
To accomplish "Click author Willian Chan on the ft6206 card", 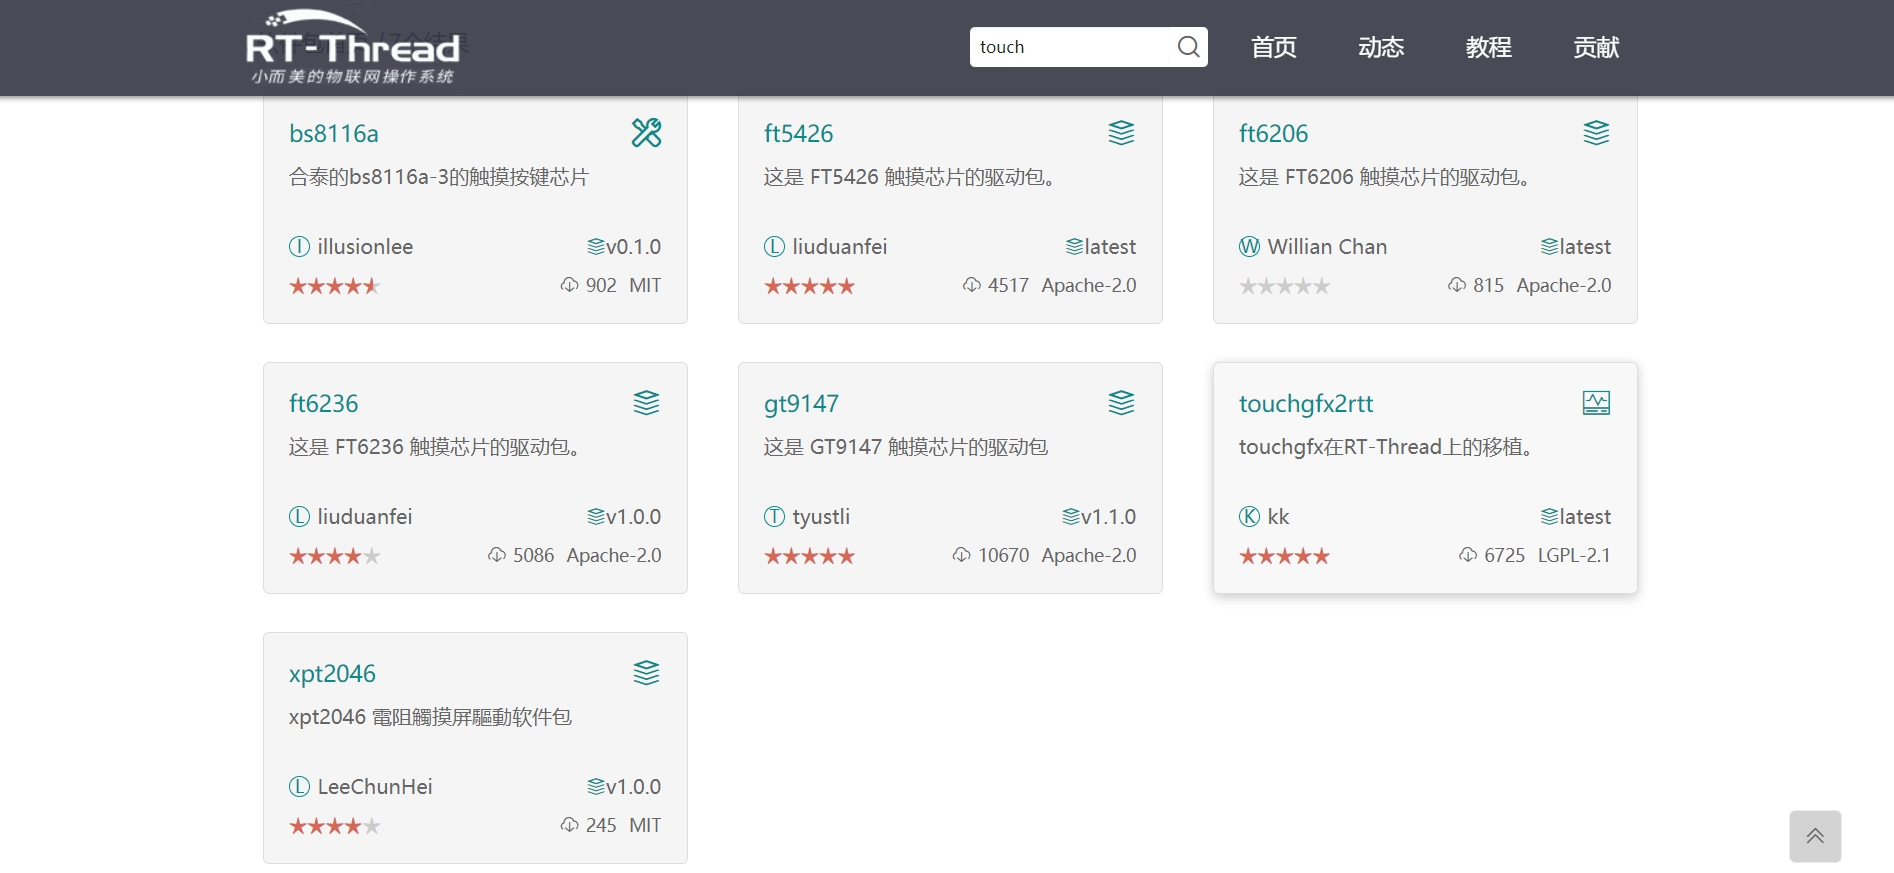I will click(1326, 247).
